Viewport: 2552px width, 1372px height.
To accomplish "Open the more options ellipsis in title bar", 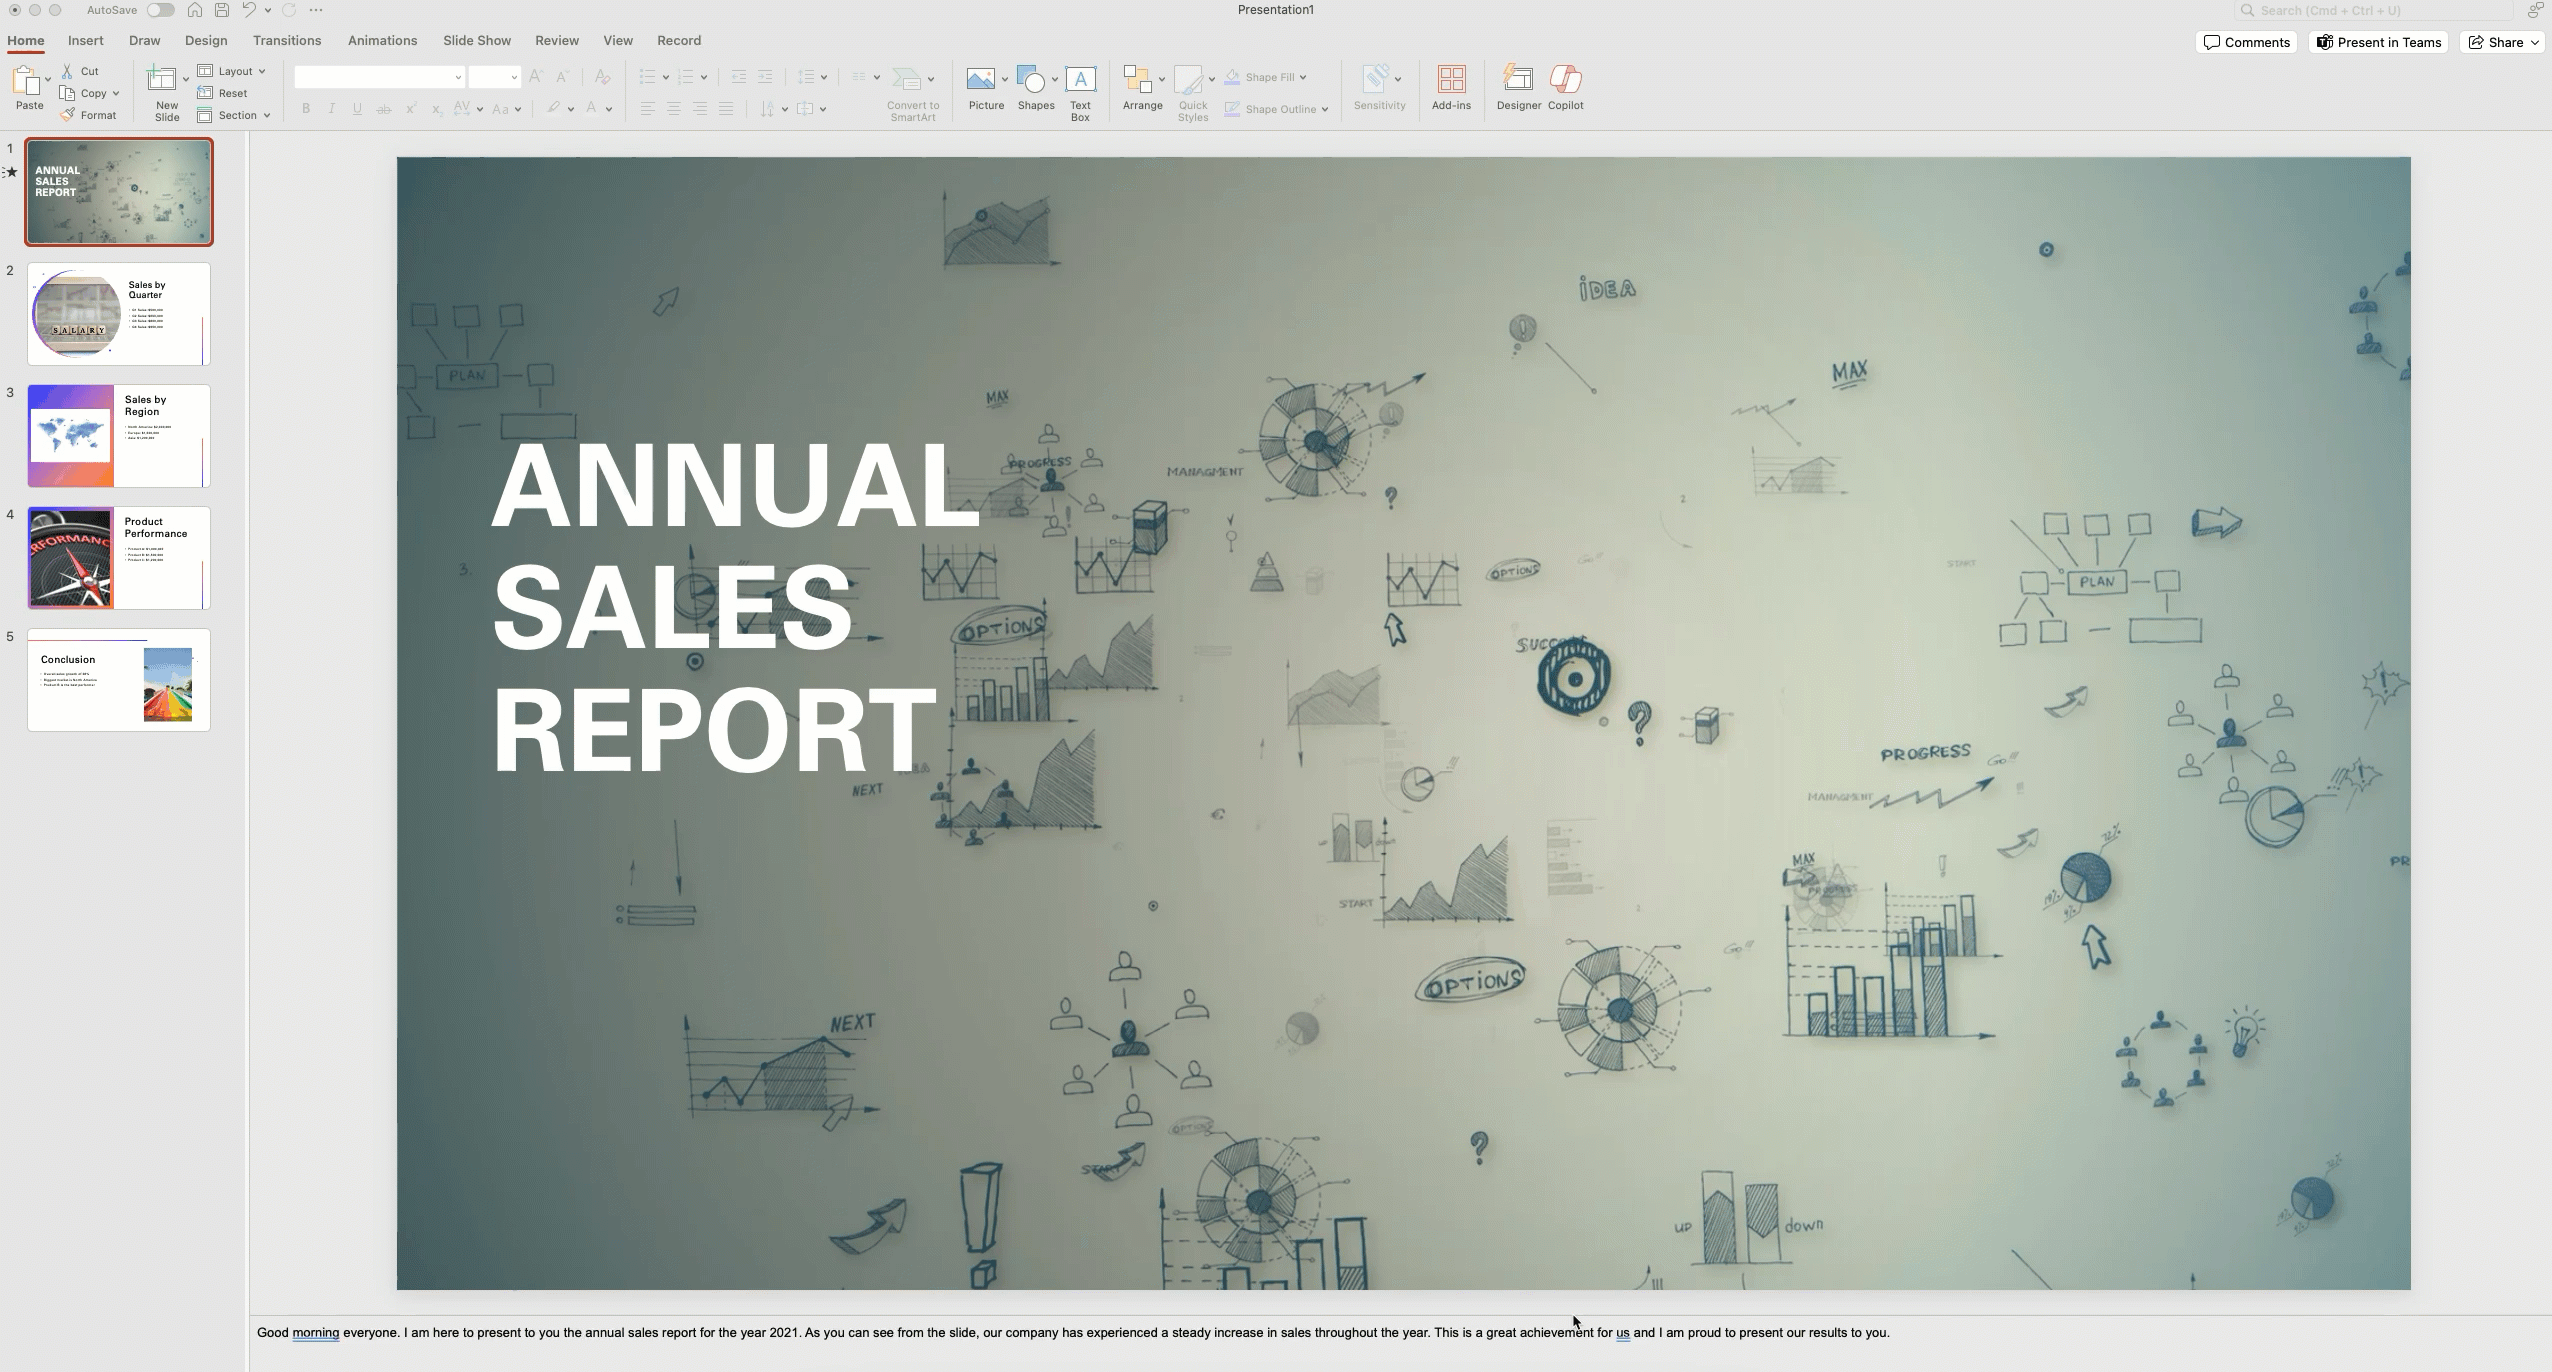I will (316, 10).
